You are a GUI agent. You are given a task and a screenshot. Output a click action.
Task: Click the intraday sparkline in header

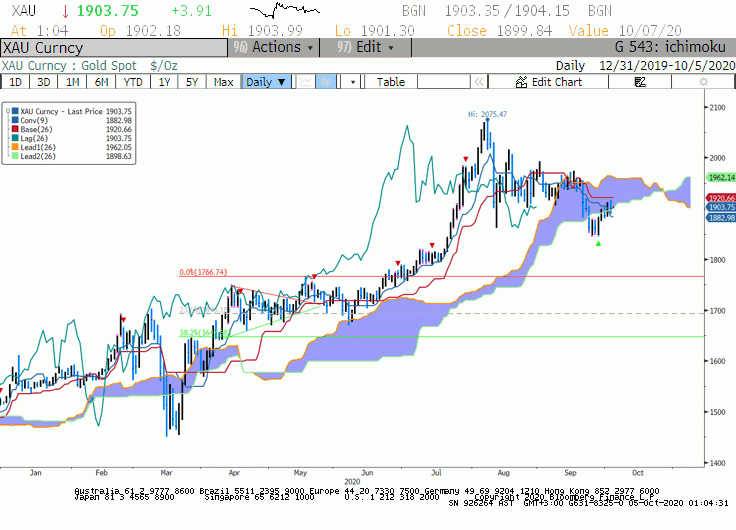tap(284, 9)
